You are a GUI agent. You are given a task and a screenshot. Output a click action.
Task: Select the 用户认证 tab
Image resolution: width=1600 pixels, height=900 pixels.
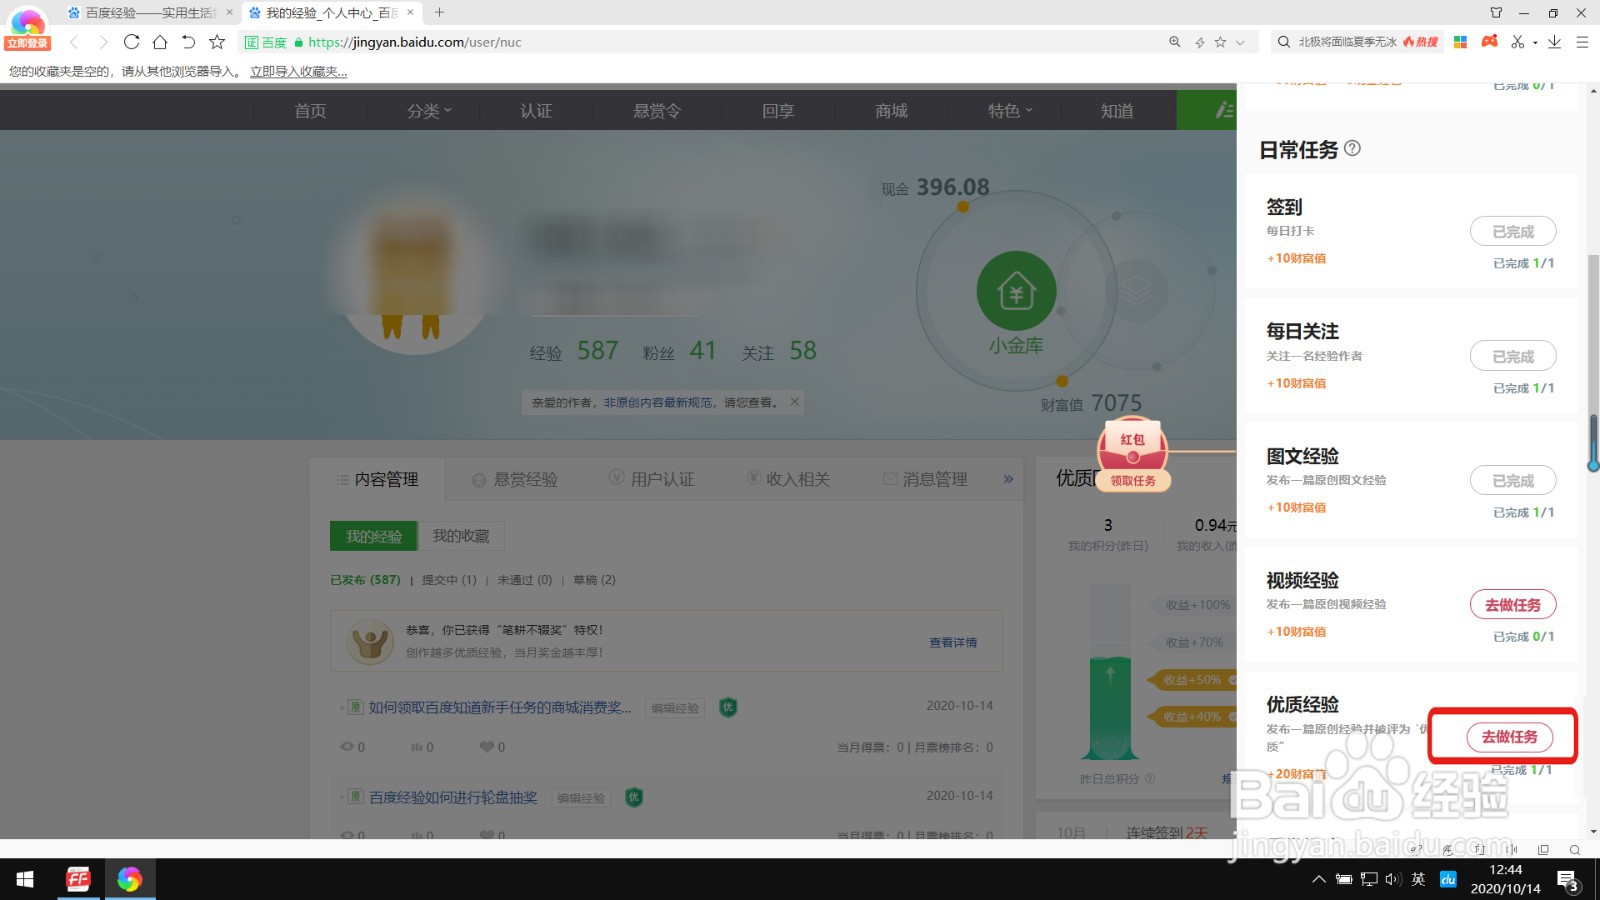pos(652,480)
